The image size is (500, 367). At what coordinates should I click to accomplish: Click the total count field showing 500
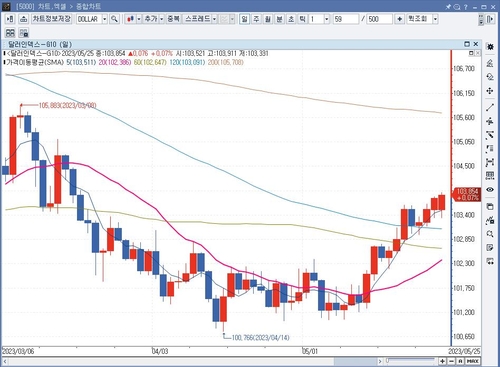379,19
